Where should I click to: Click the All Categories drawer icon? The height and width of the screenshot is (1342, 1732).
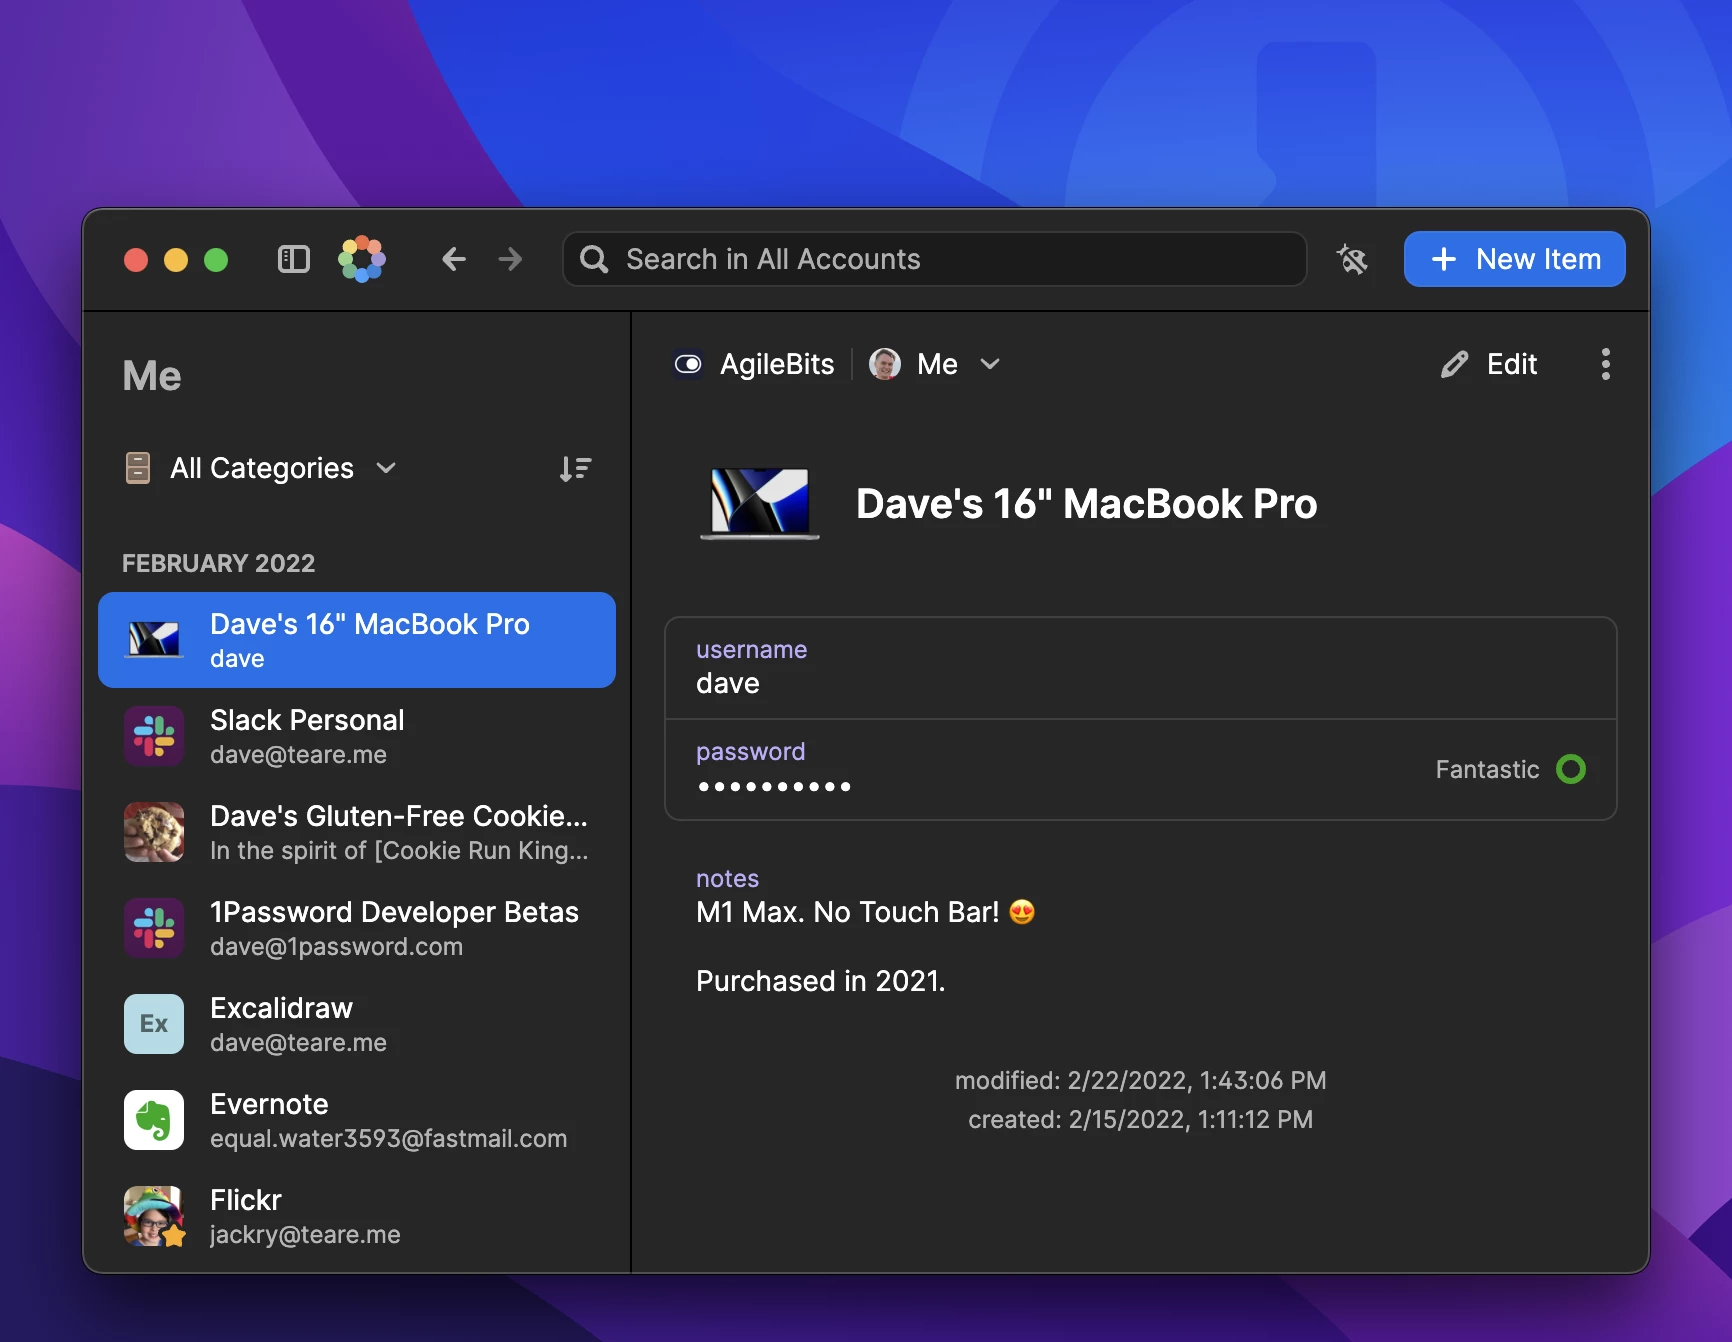[x=138, y=468]
